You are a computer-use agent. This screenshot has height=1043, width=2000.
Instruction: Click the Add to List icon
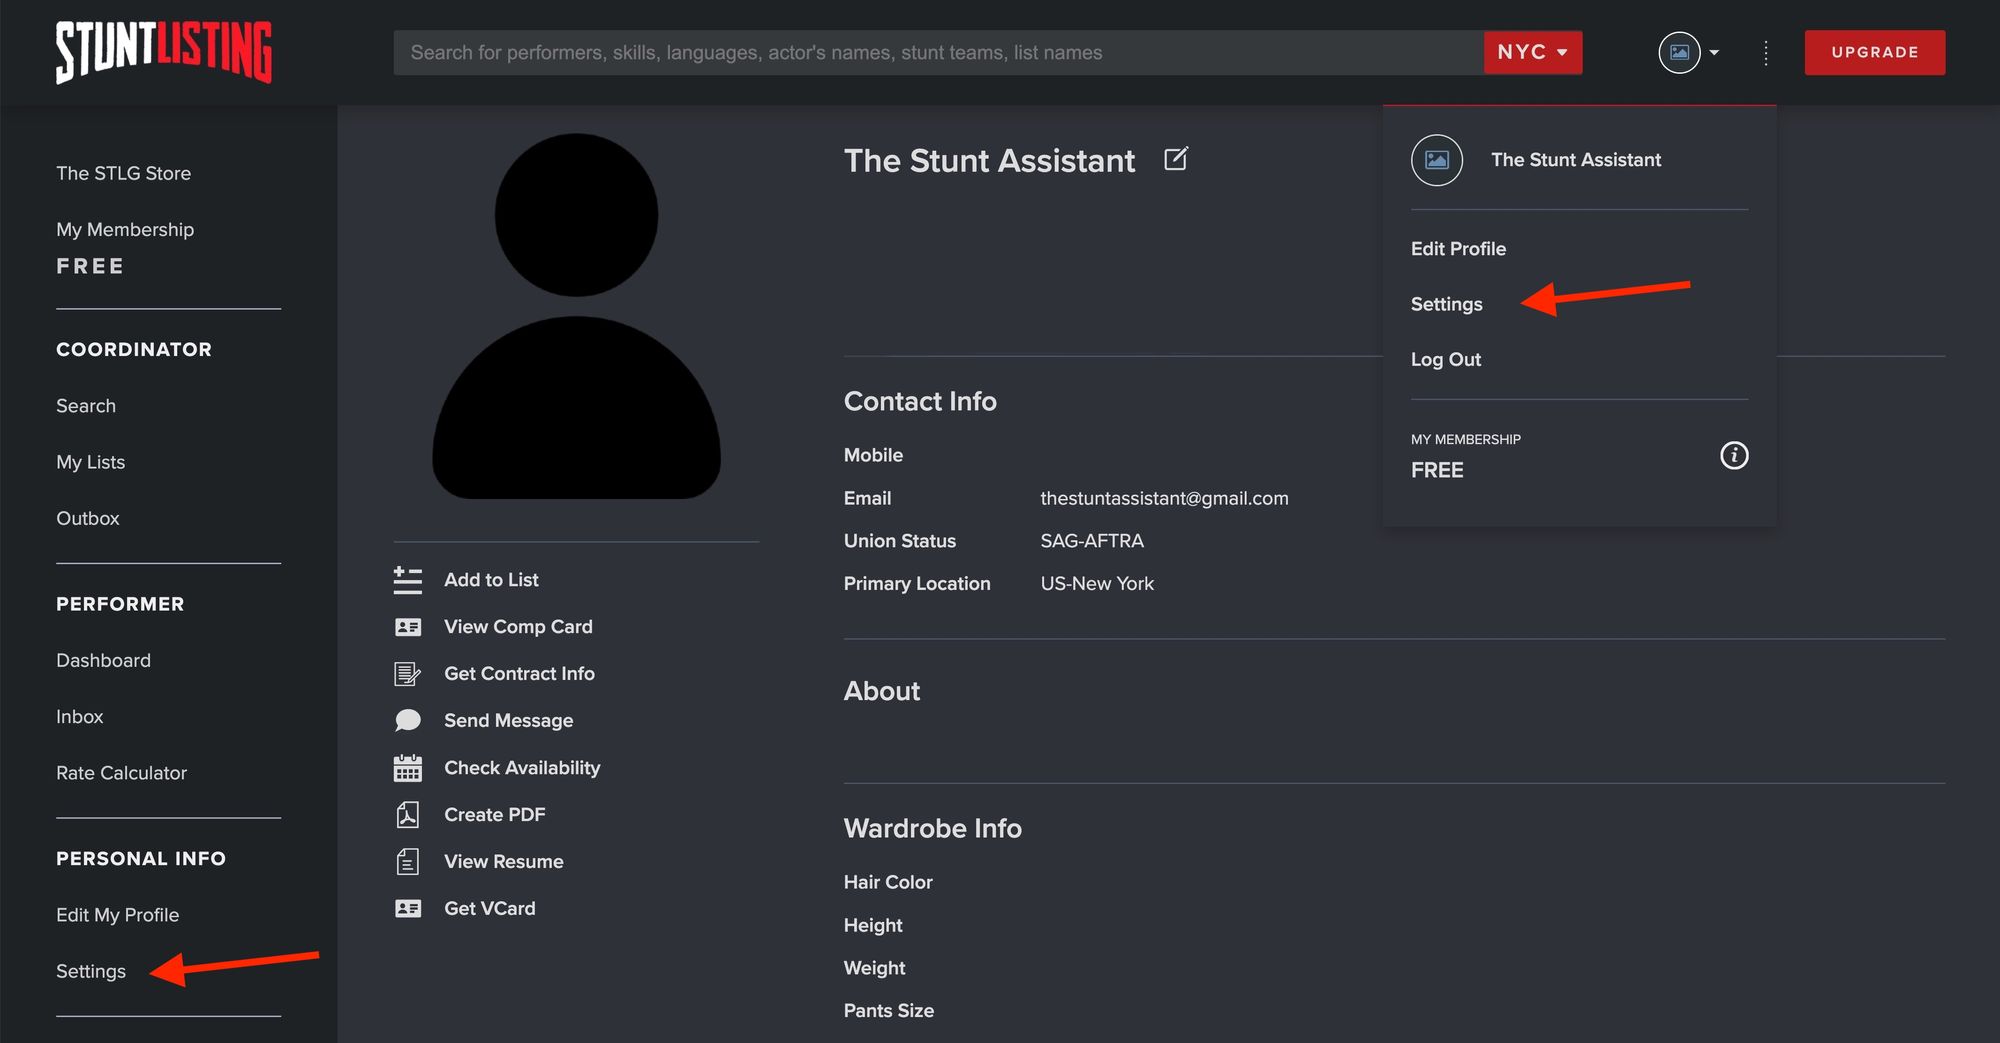tap(408, 580)
